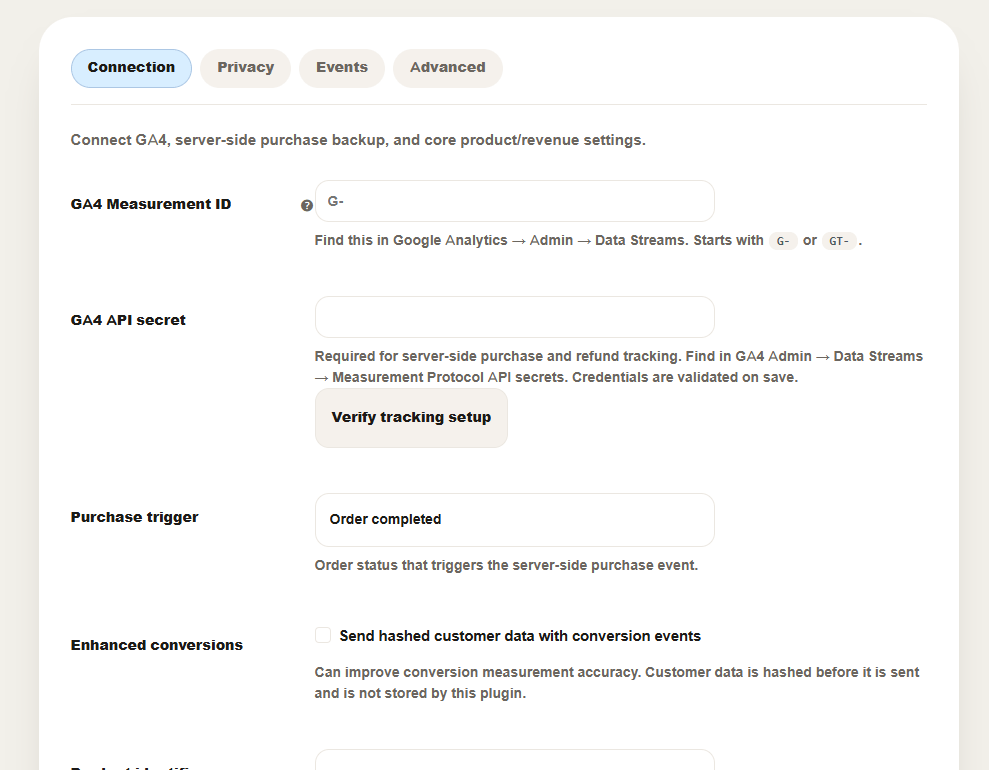989x770 pixels.
Task: Click the 'G-' code hint badge
Action: 783,241
